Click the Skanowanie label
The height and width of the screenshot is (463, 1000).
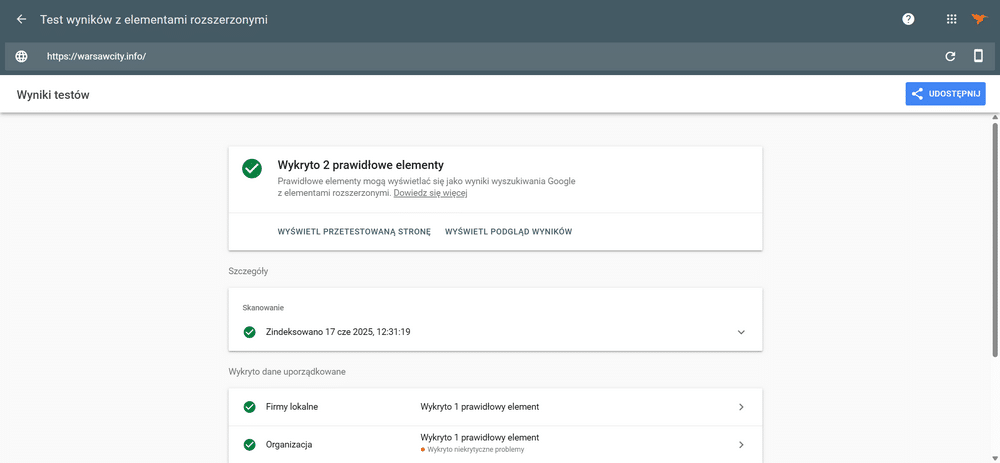263,307
